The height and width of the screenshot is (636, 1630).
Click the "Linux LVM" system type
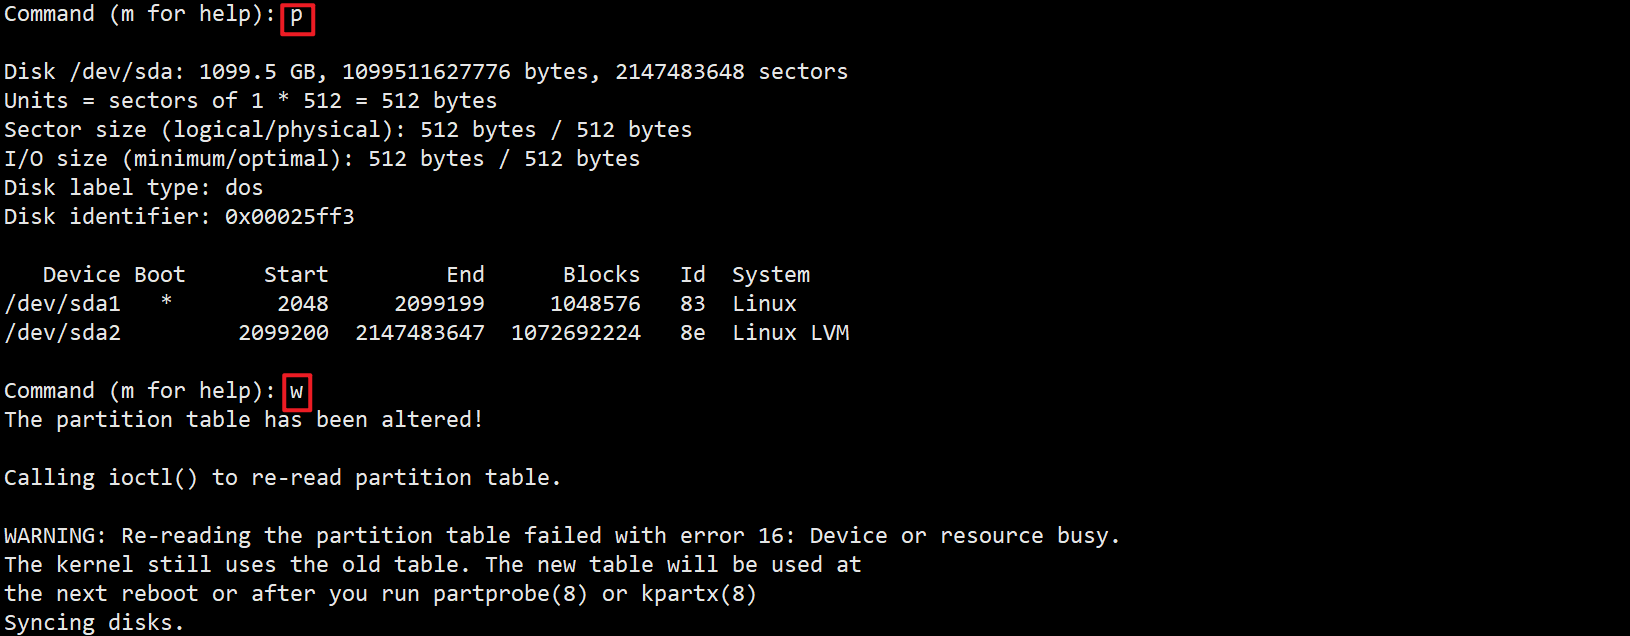click(x=790, y=333)
